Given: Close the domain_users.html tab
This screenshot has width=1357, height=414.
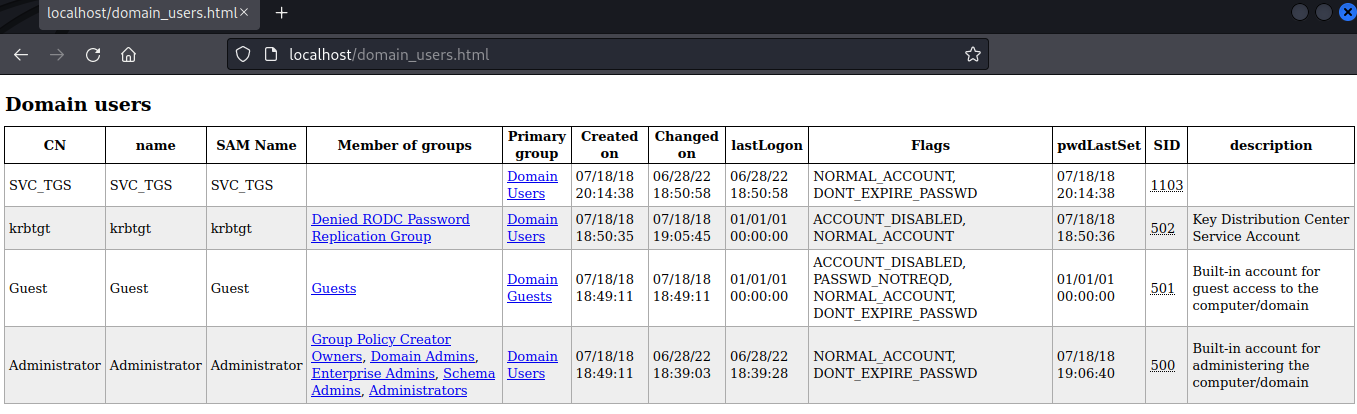Looking at the screenshot, I should 244,13.
